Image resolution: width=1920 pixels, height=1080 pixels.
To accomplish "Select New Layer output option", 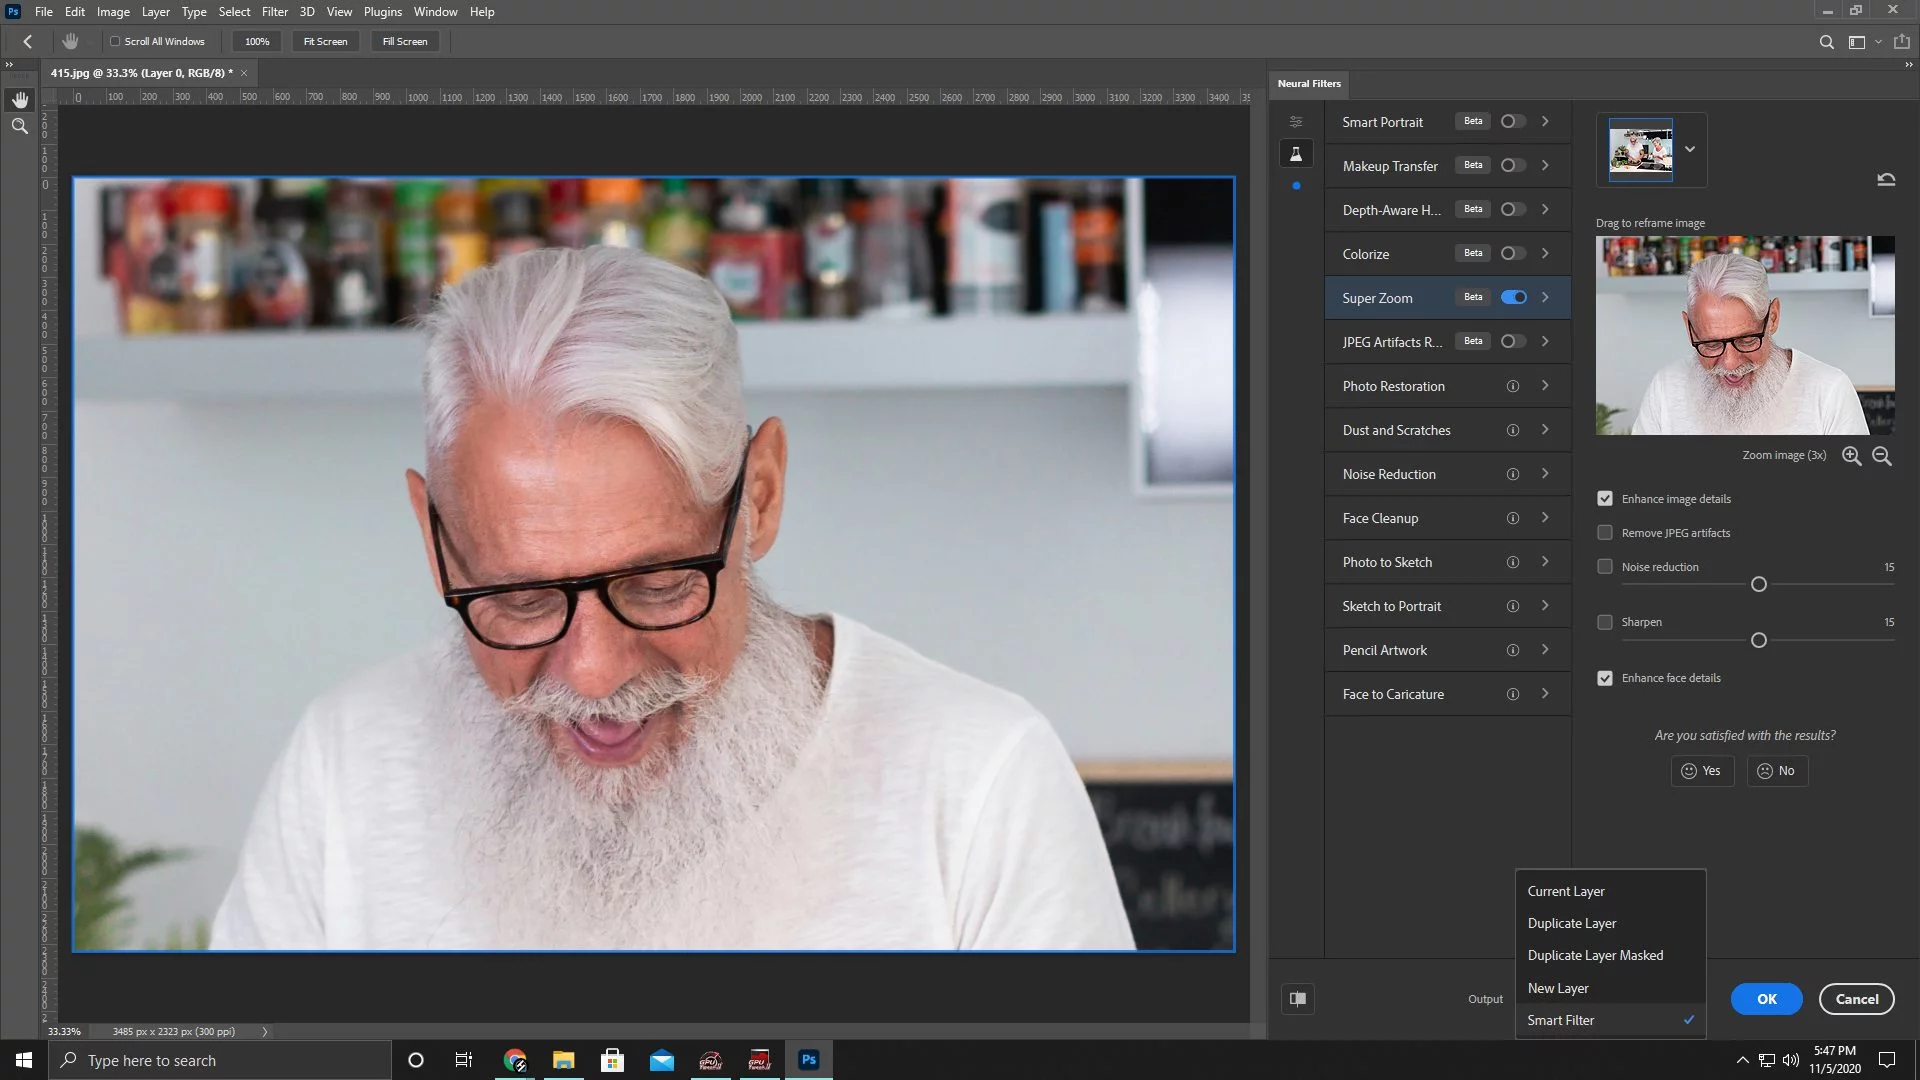I will click(x=1610, y=988).
